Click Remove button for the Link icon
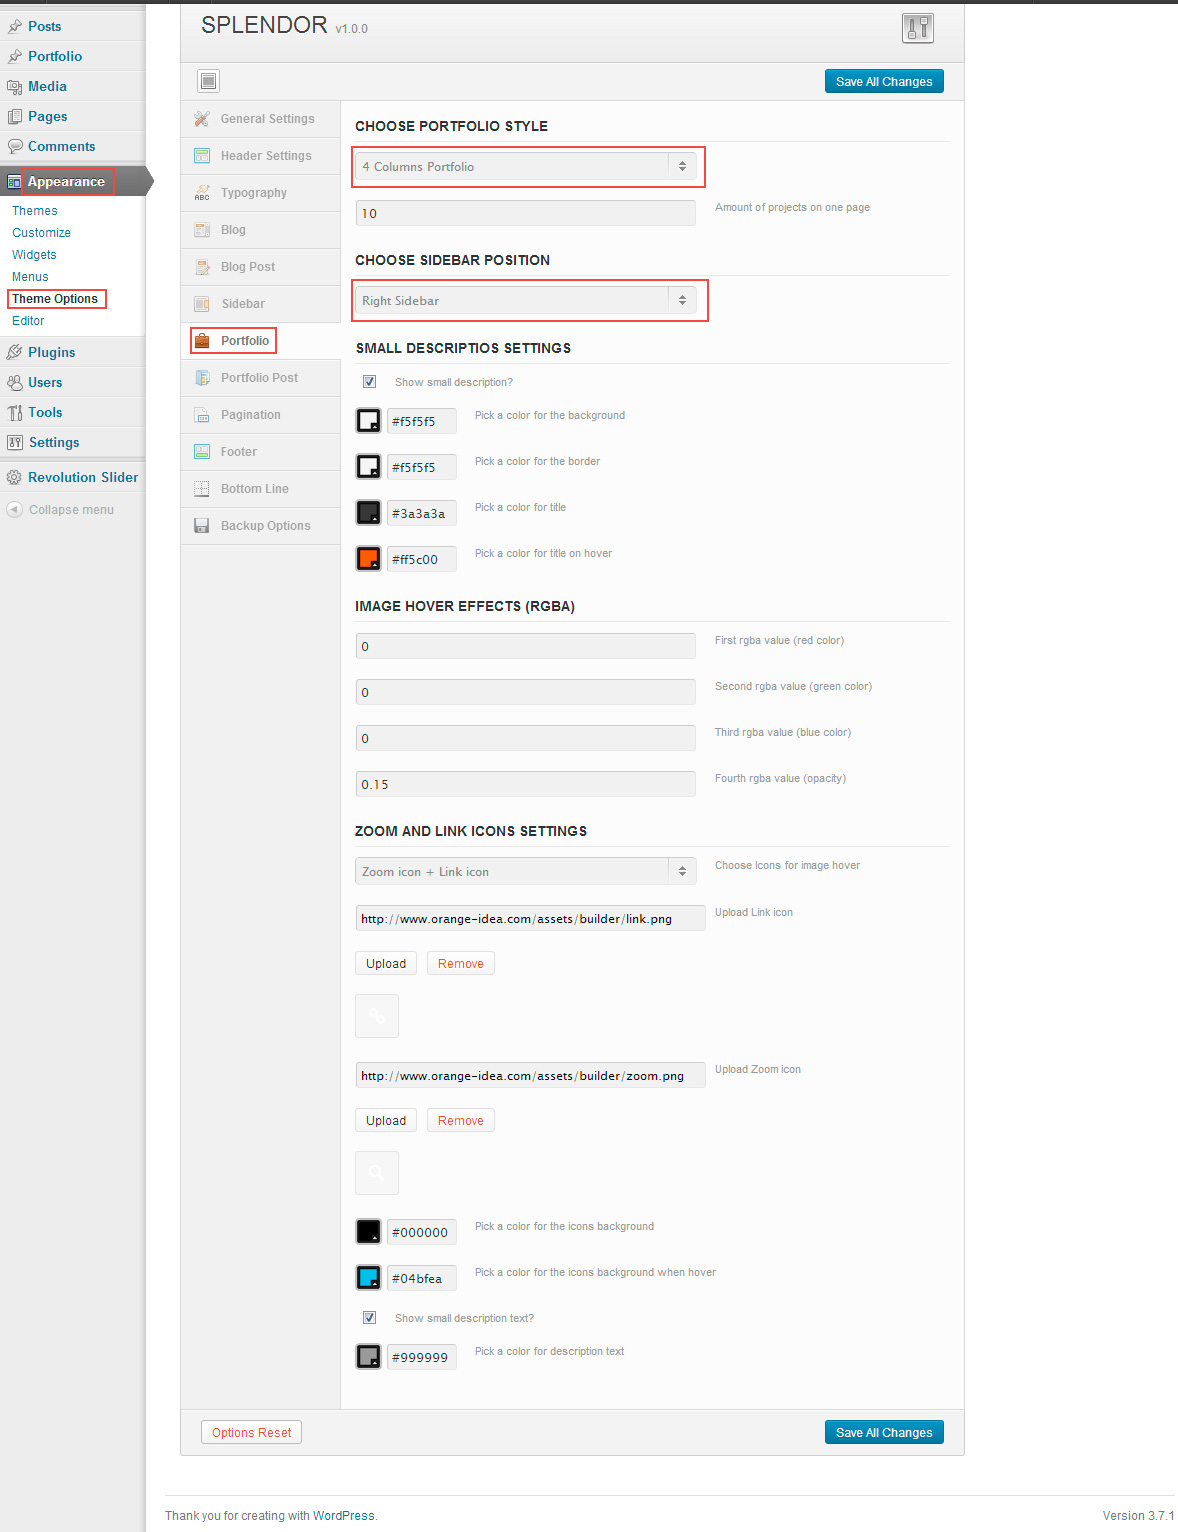This screenshot has width=1178, height=1532. 461,964
